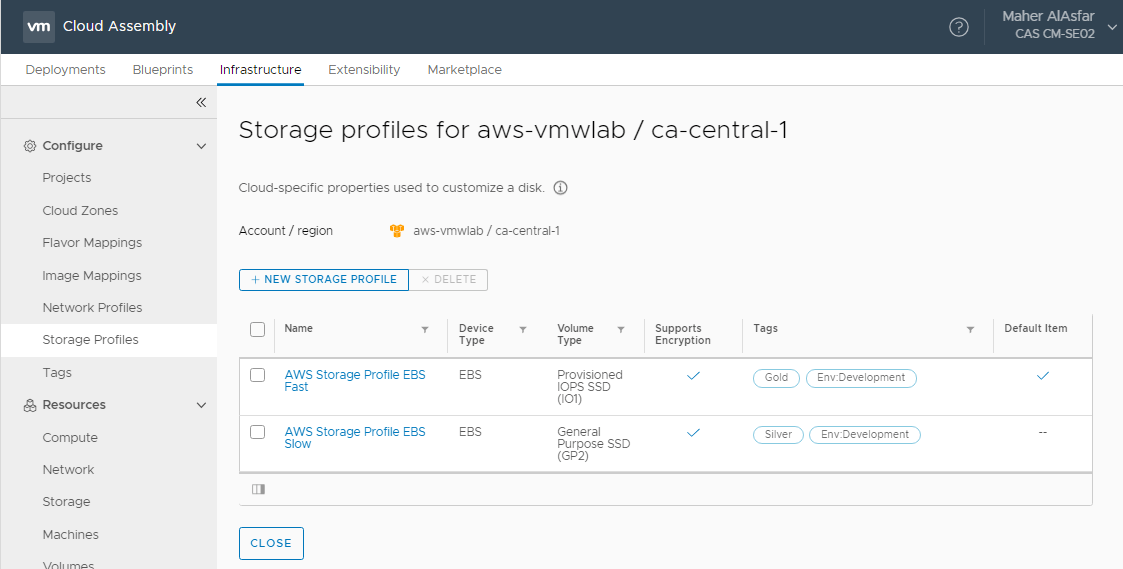Toggle the select-all header checkbox
Viewport: 1123px width, 569px height.
(x=257, y=329)
